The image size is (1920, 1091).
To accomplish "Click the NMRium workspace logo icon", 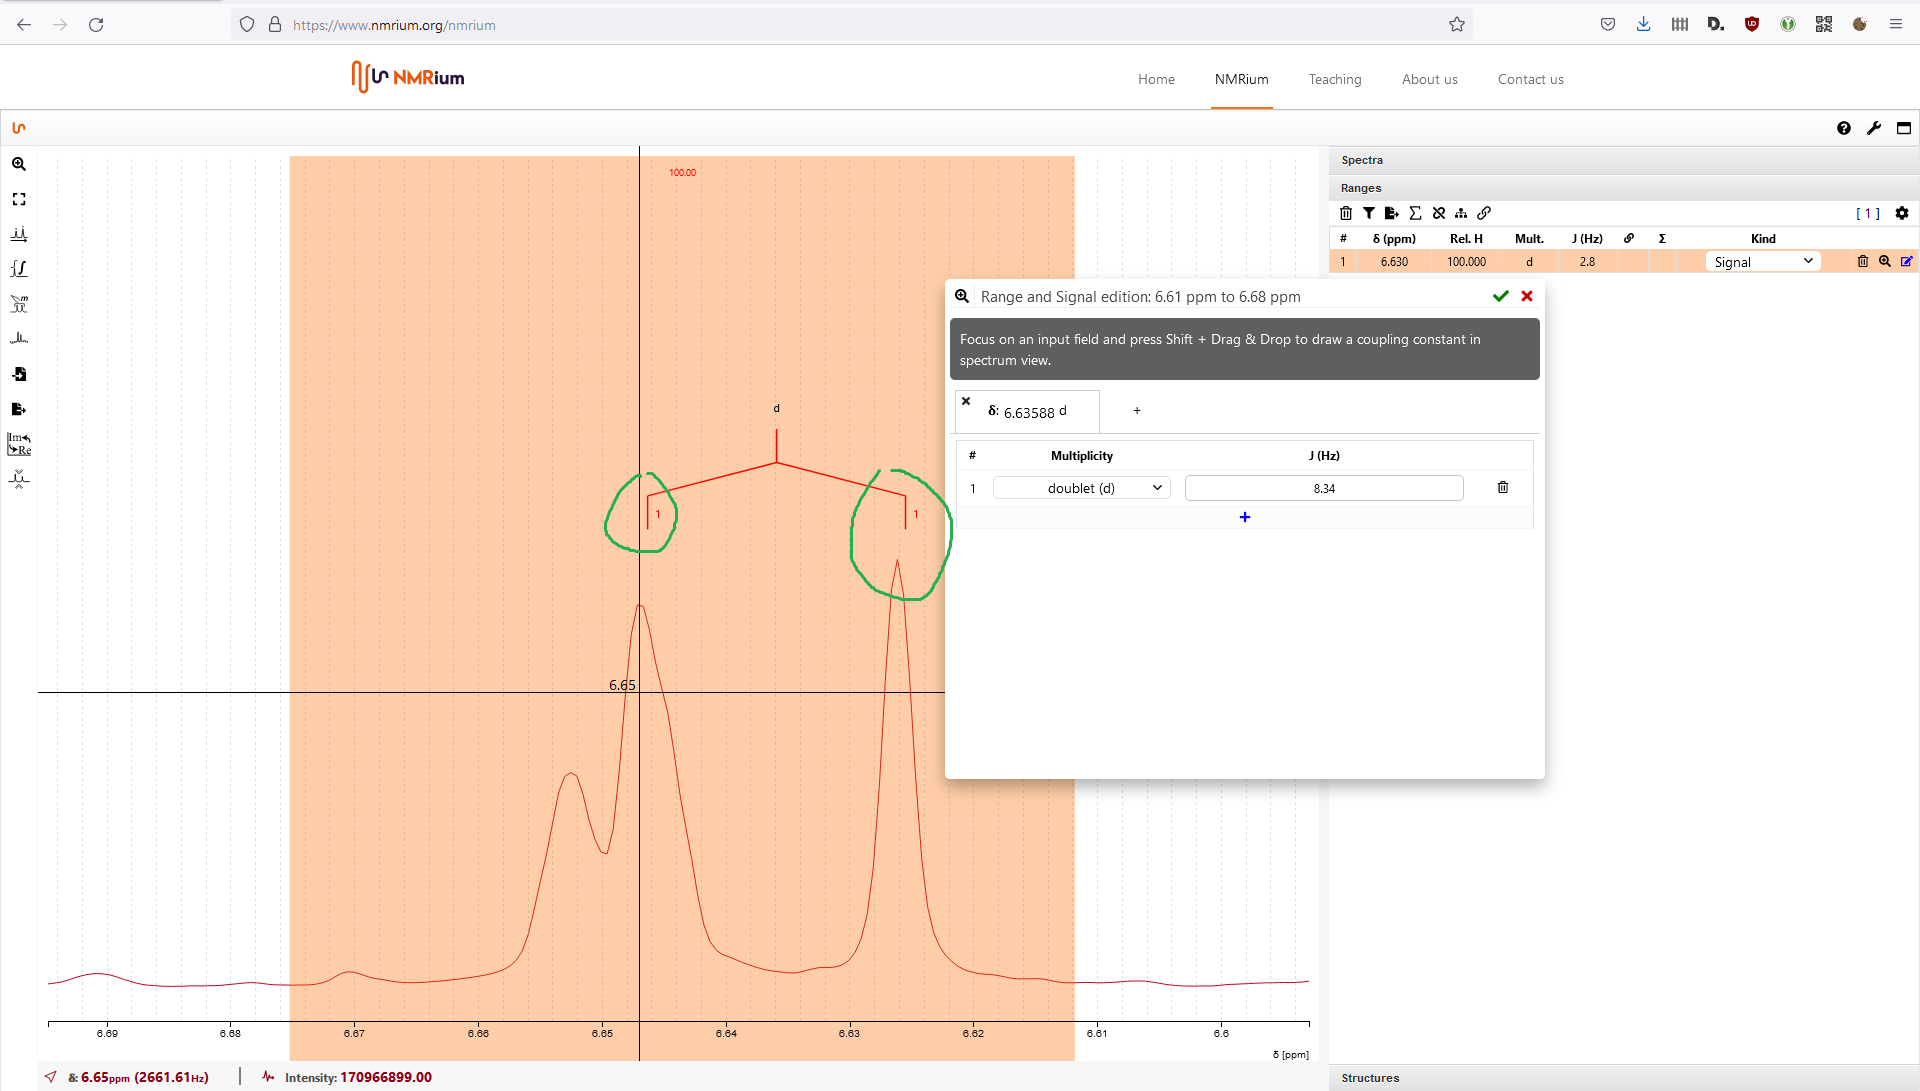I will [19, 128].
